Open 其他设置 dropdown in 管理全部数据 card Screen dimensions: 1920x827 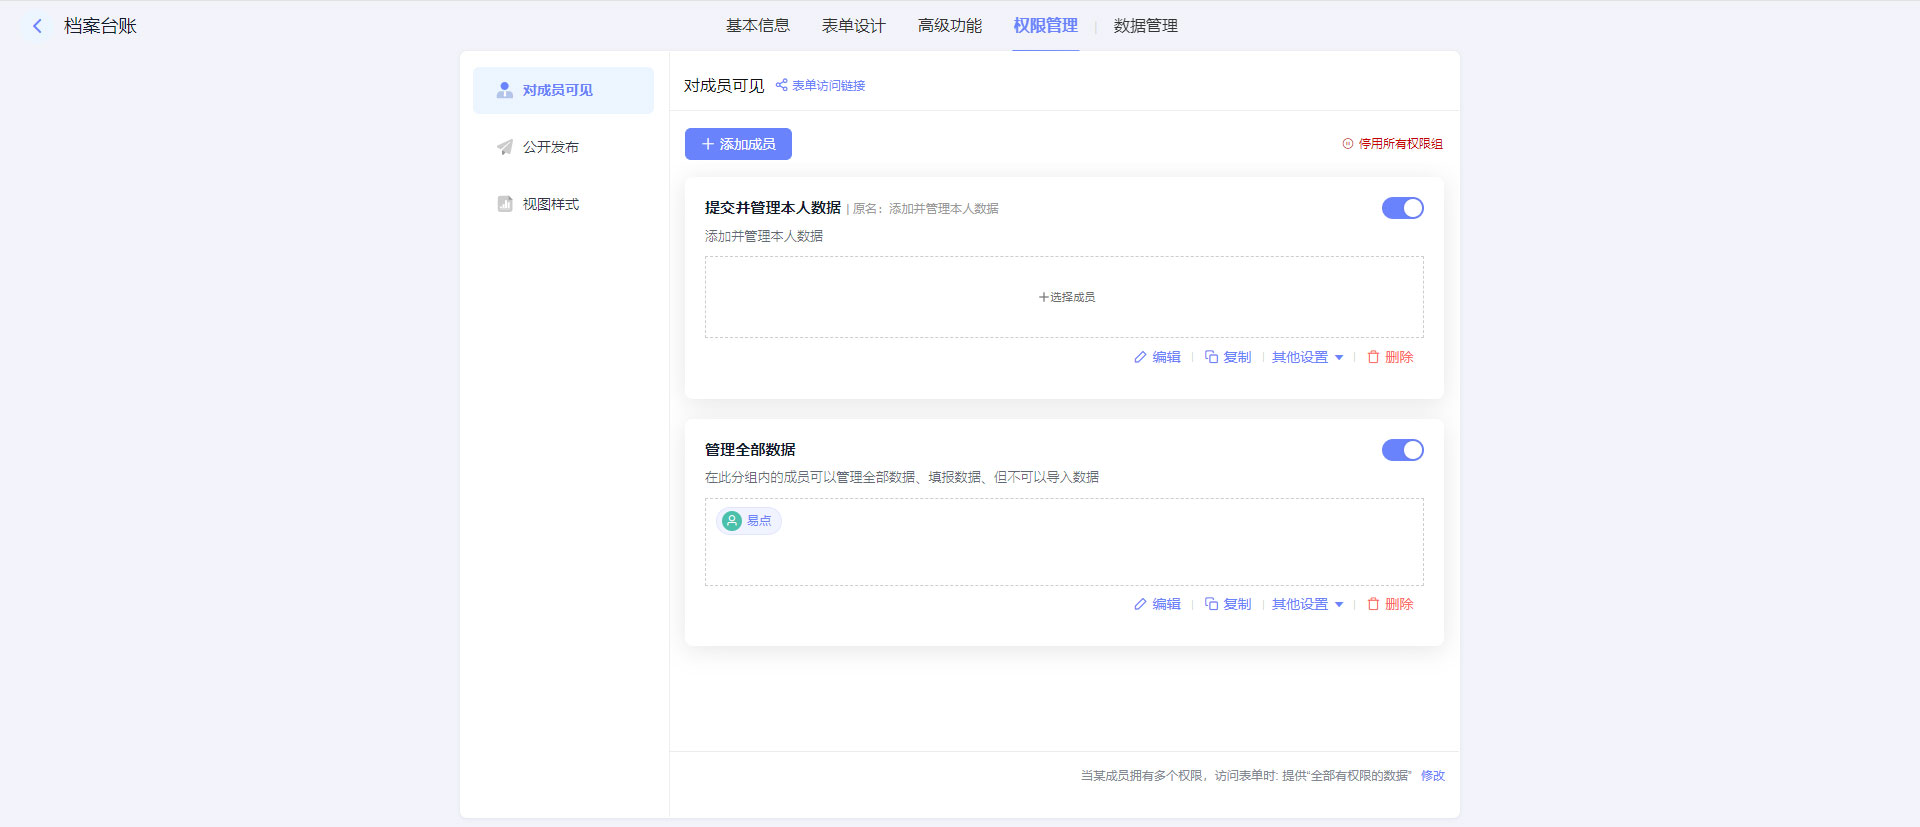click(x=1307, y=604)
